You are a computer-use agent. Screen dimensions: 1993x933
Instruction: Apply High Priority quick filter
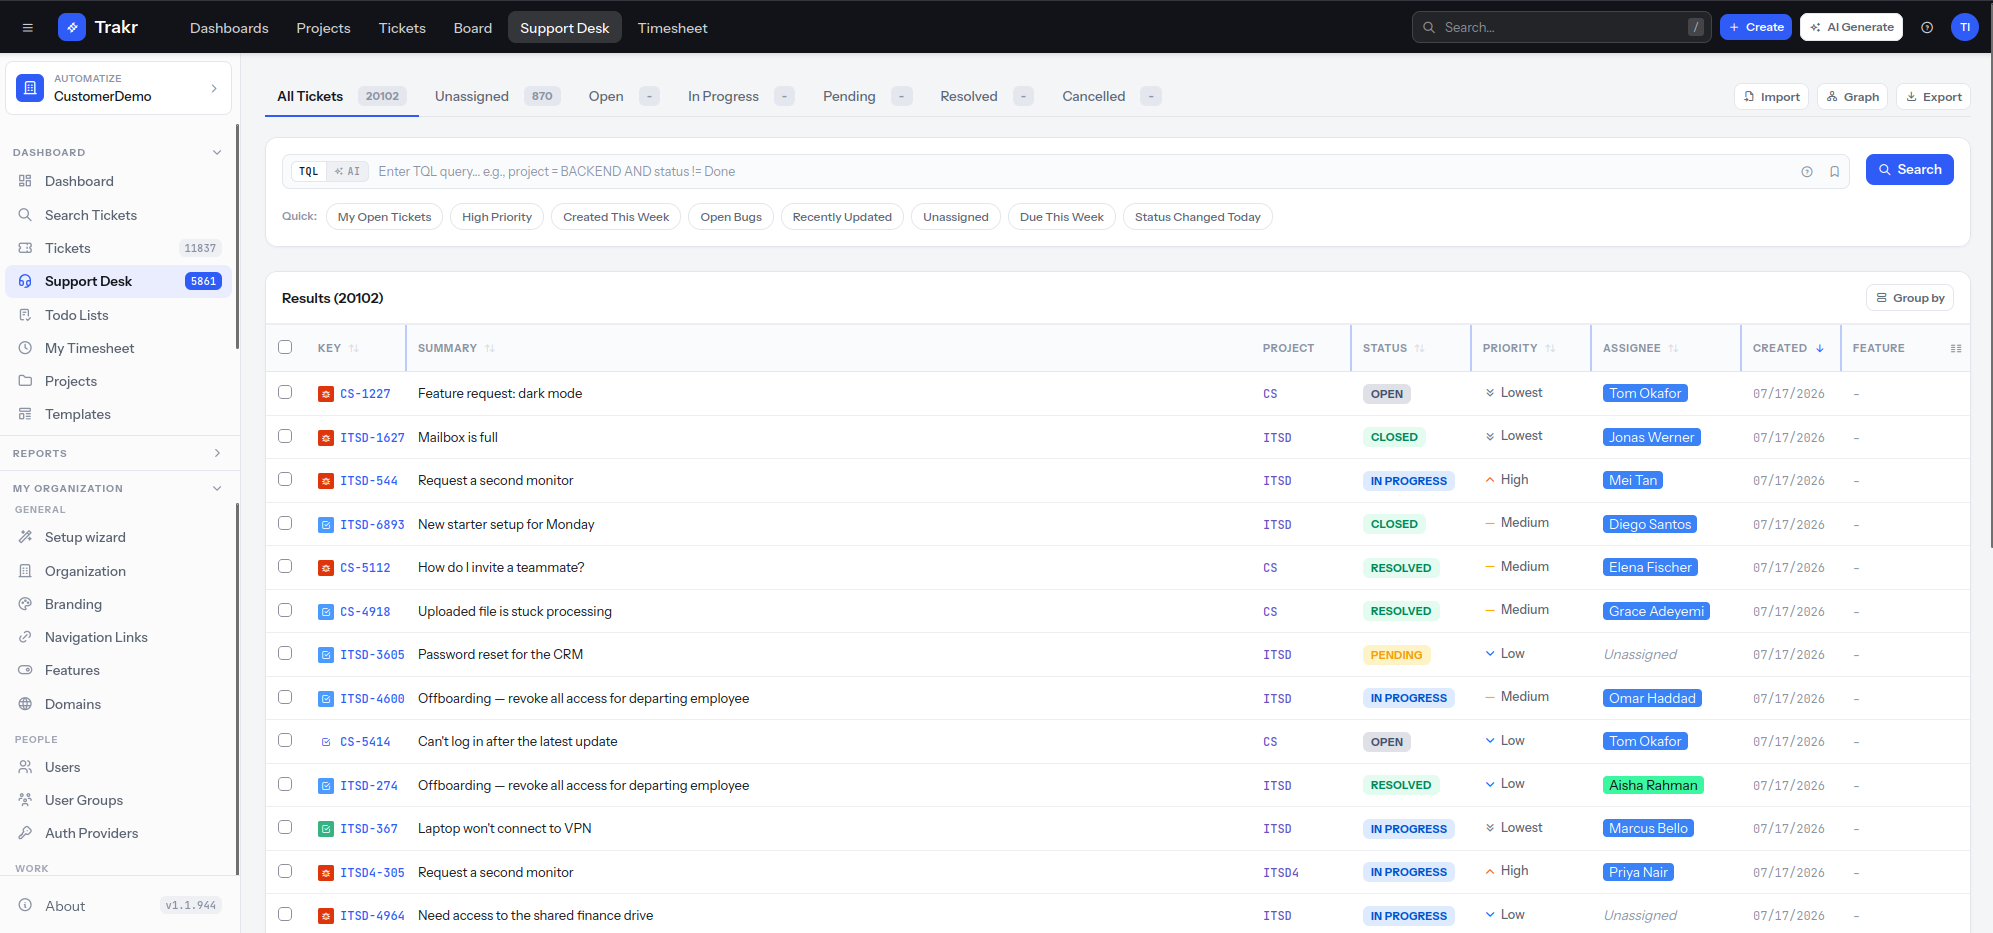497,217
